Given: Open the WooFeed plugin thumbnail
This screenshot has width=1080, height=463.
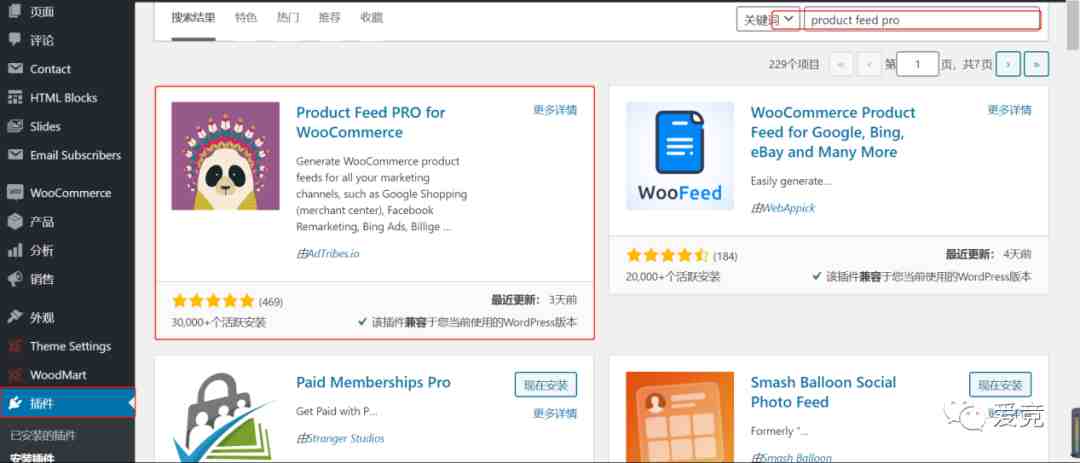Looking at the screenshot, I should pyautogui.click(x=680, y=156).
